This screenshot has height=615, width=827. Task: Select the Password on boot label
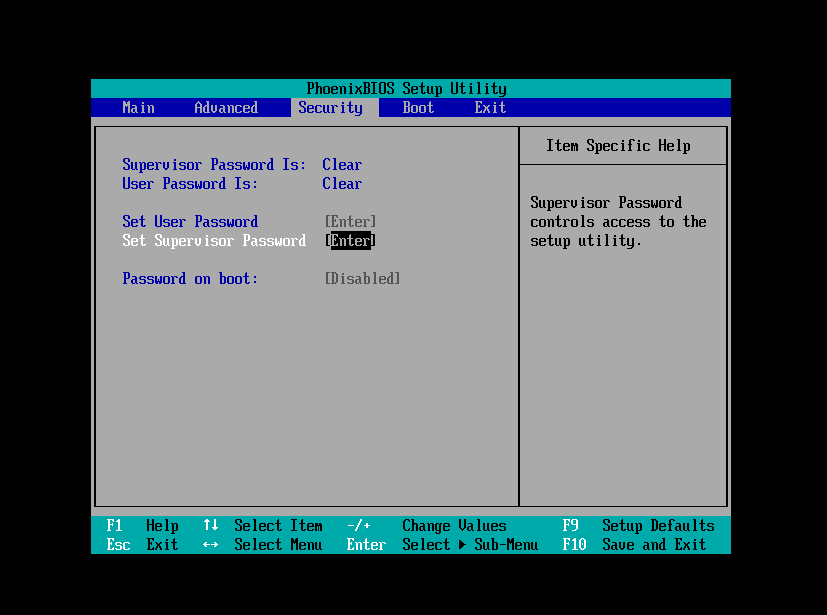190,279
